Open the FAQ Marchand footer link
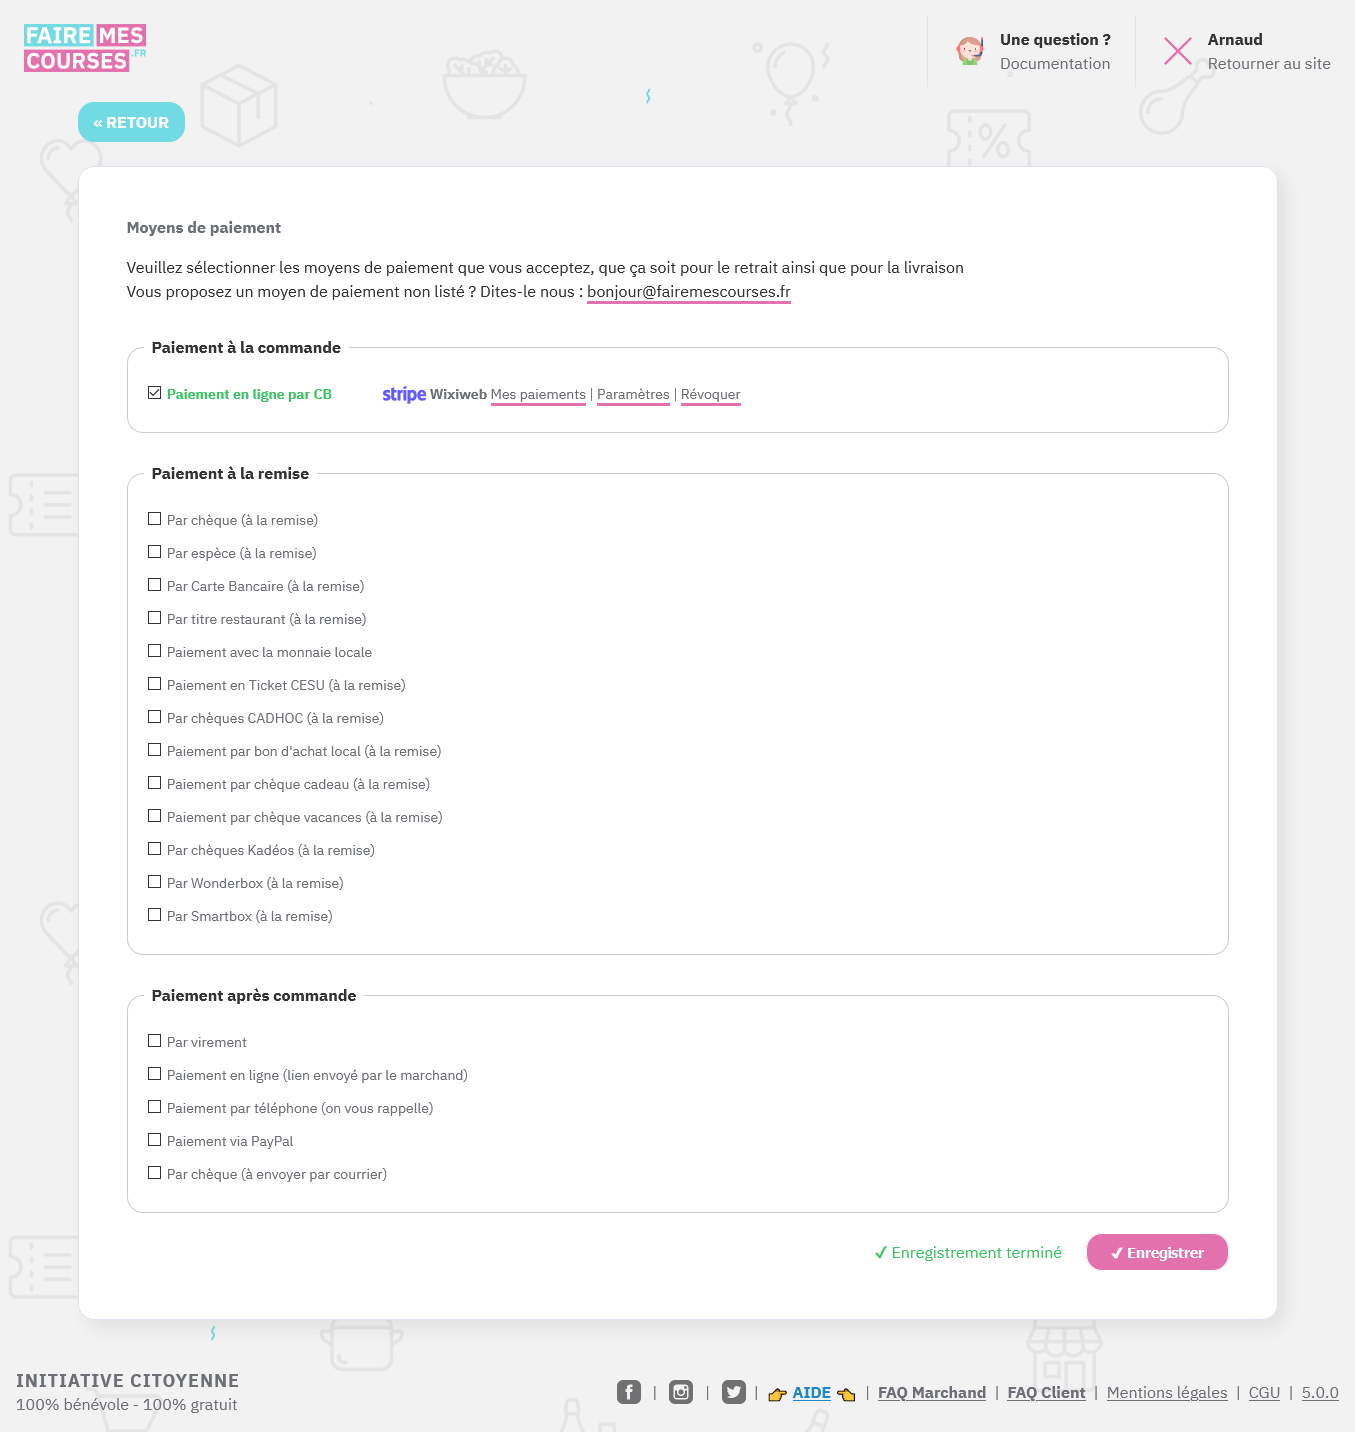This screenshot has height=1432, width=1355. click(931, 1392)
